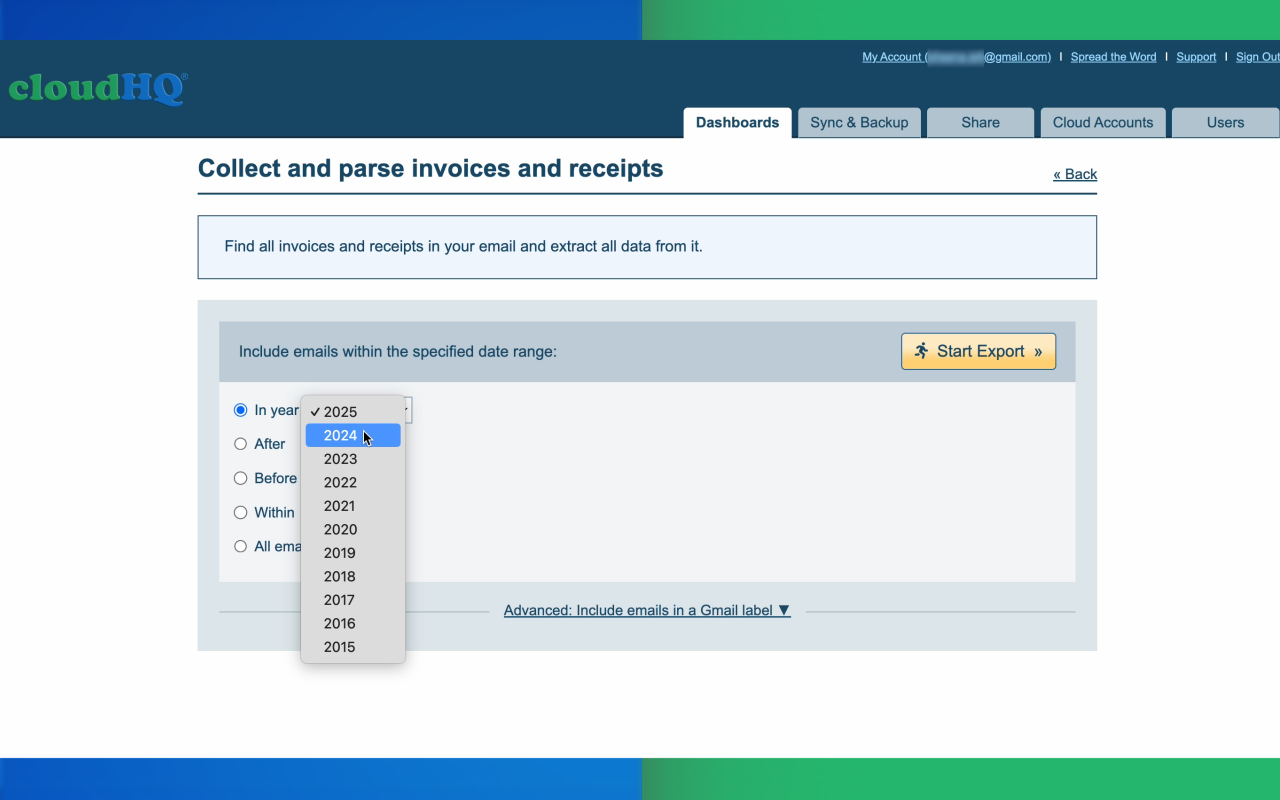Screen dimensions: 1280x800
Task: Click the cloudHQ logo
Action: pos(98,88)
